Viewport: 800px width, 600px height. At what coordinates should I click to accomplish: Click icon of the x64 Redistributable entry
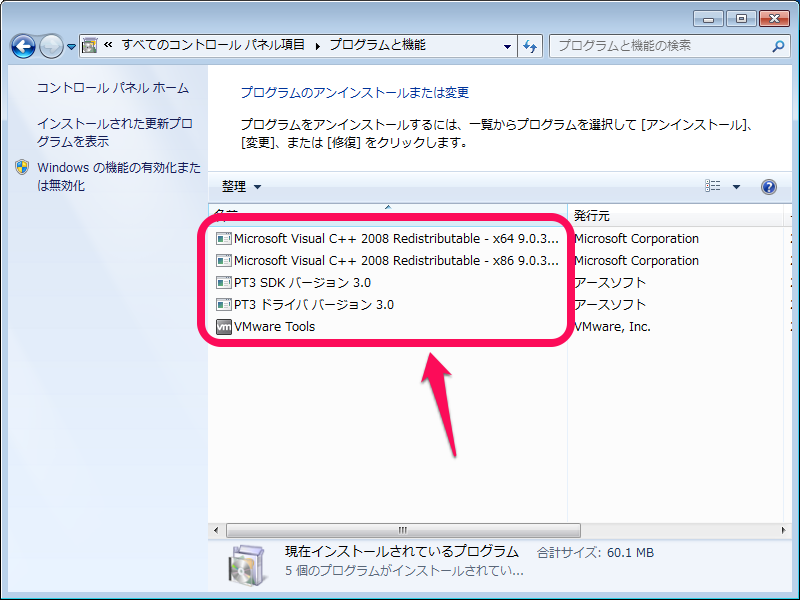223,238
